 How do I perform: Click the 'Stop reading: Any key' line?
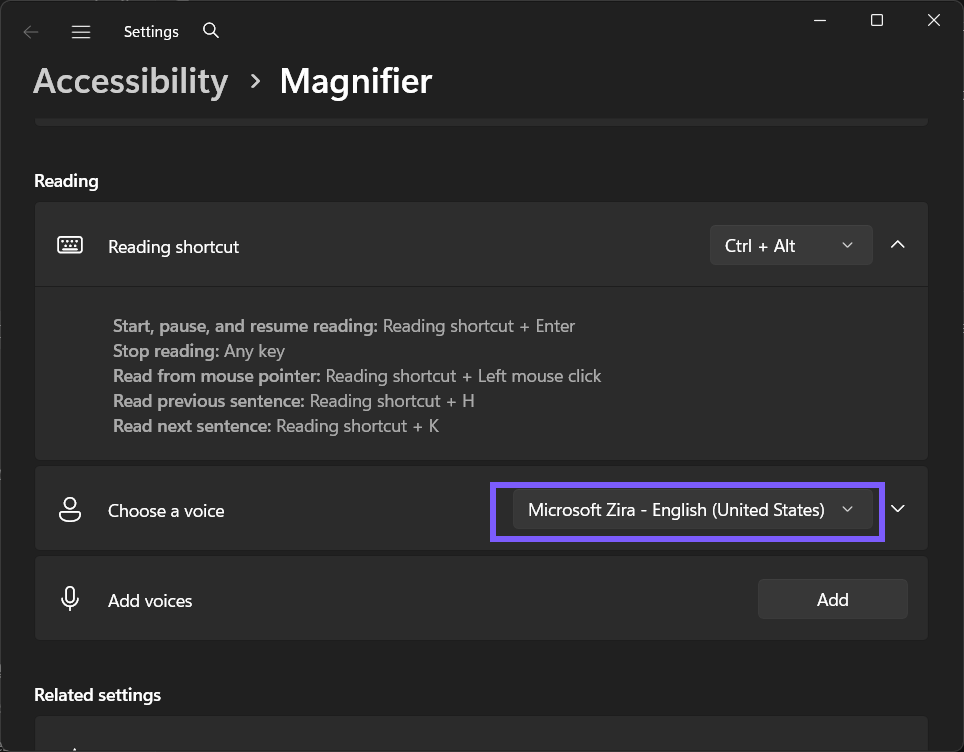pyautogui.click(x=199, y=351)
